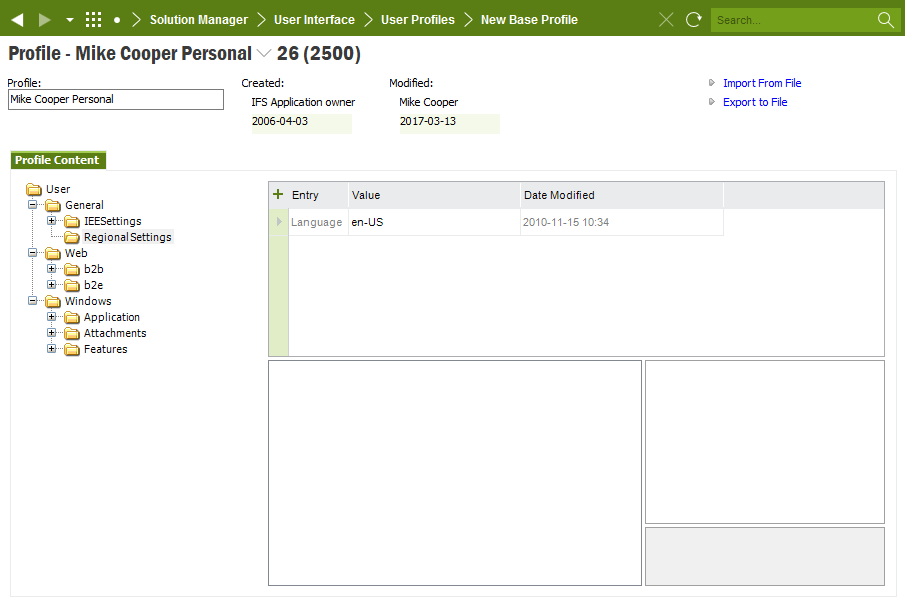Screen dimensions: 905x604
Task: Click the search magnifier icon
Action: click(885, 20)
